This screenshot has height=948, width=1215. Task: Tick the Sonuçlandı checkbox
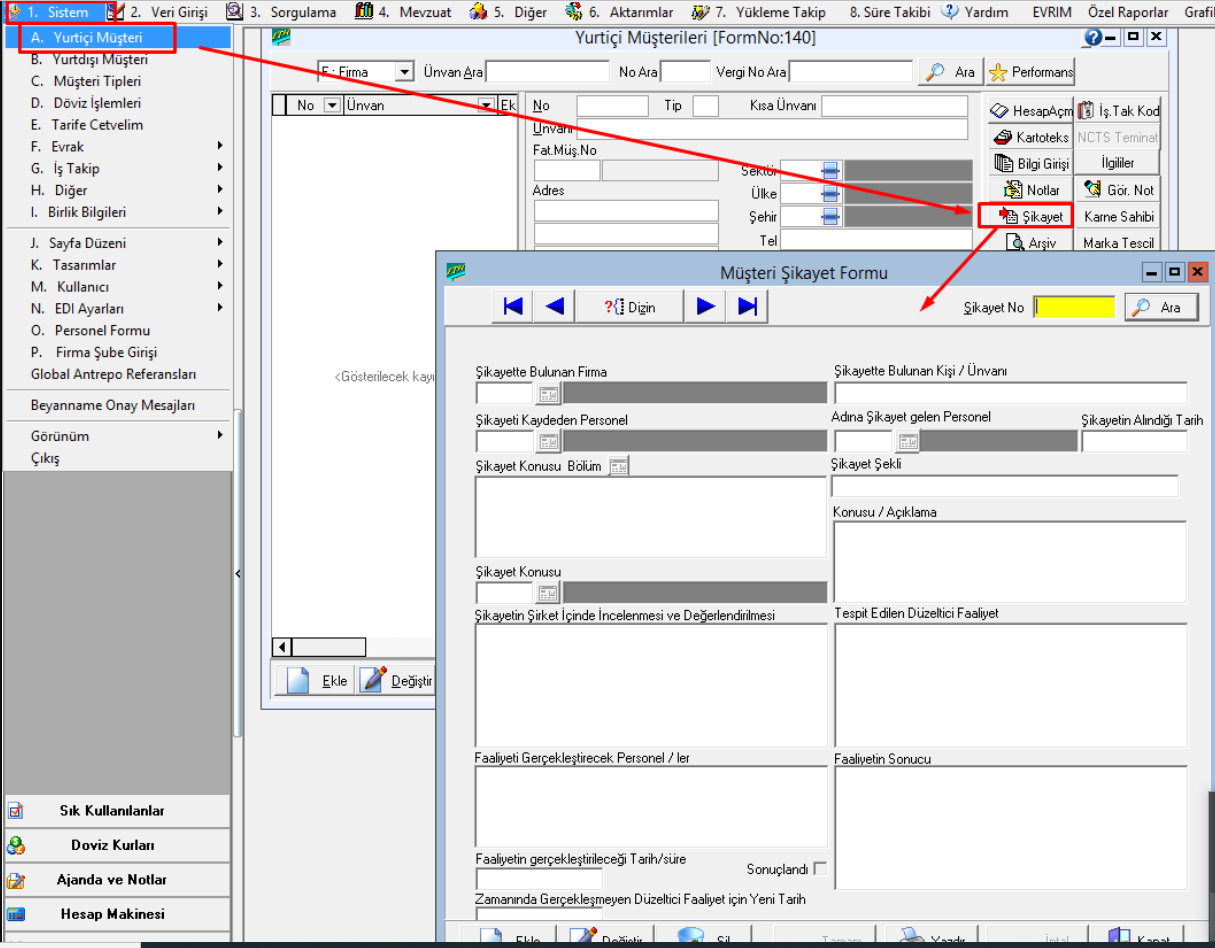820,869
